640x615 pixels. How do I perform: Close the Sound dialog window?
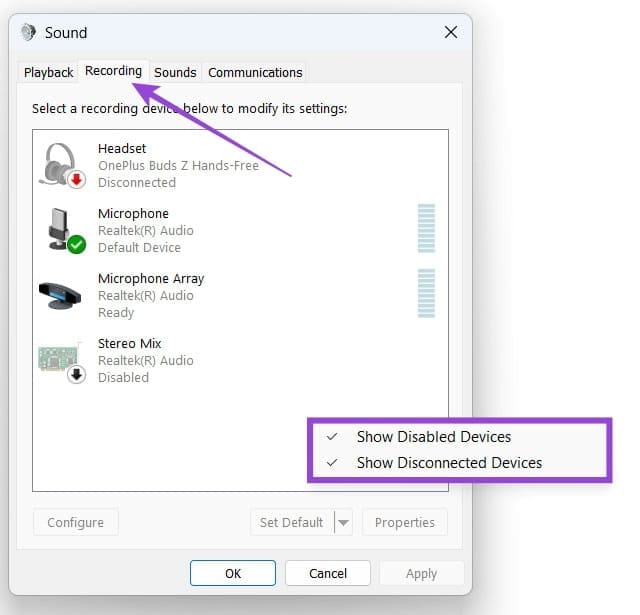(x=450, y=33)
